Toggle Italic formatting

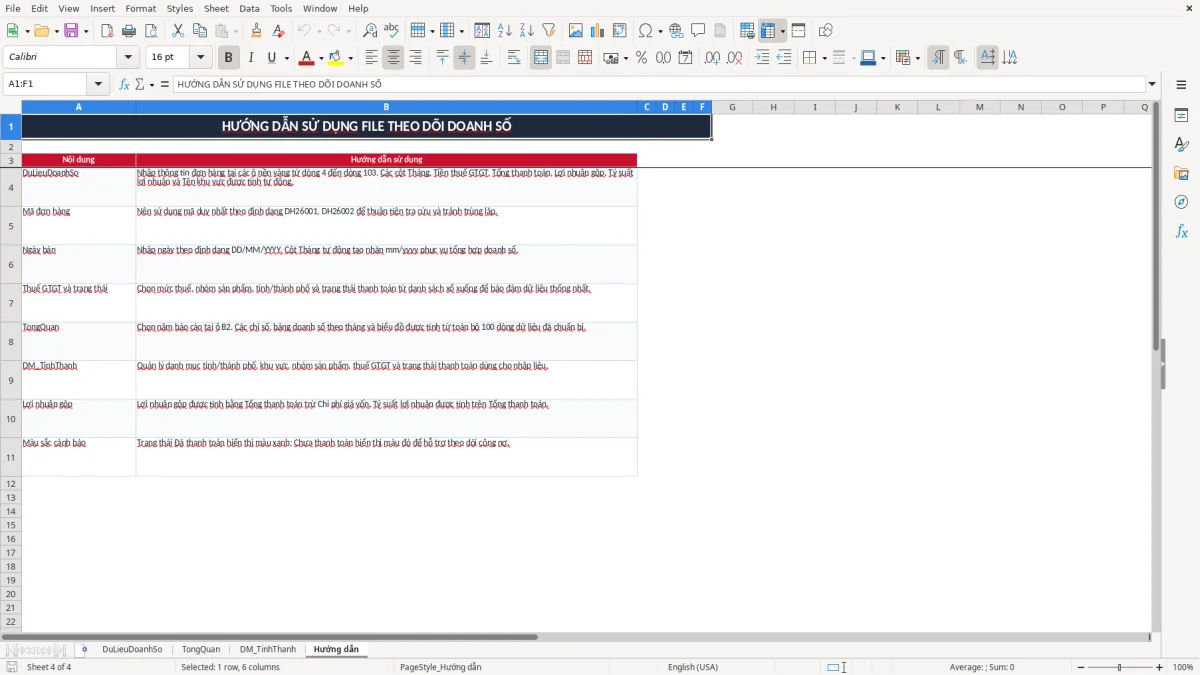(251, 58)
